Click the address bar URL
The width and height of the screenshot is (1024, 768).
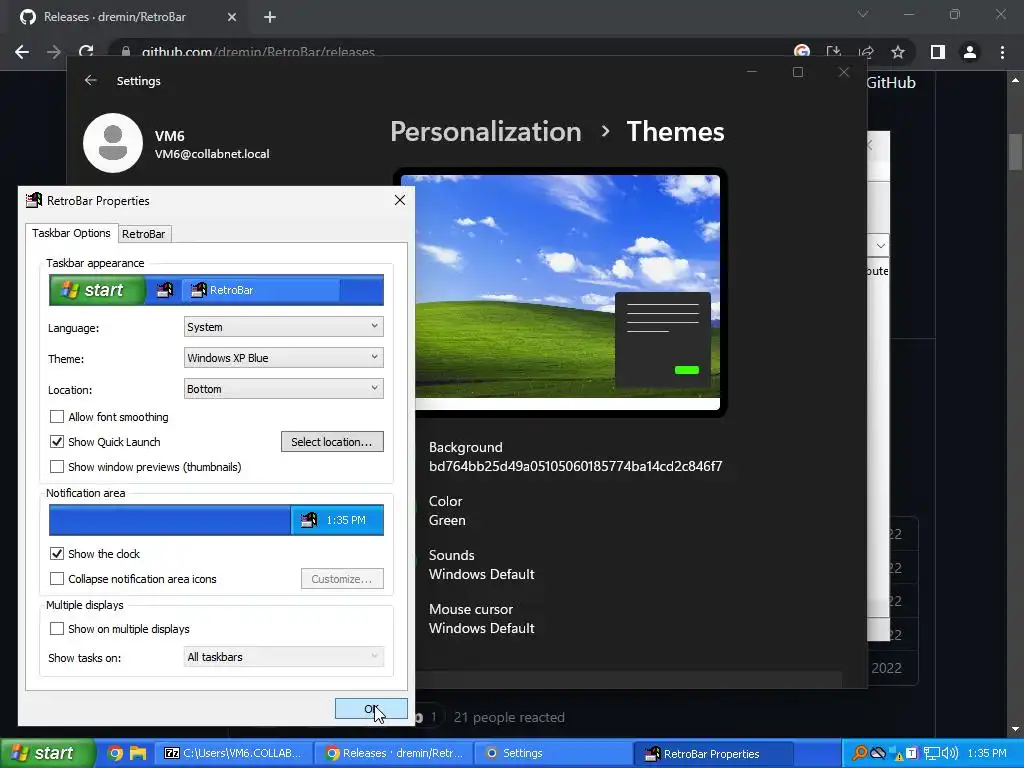[x=258, y=52]
